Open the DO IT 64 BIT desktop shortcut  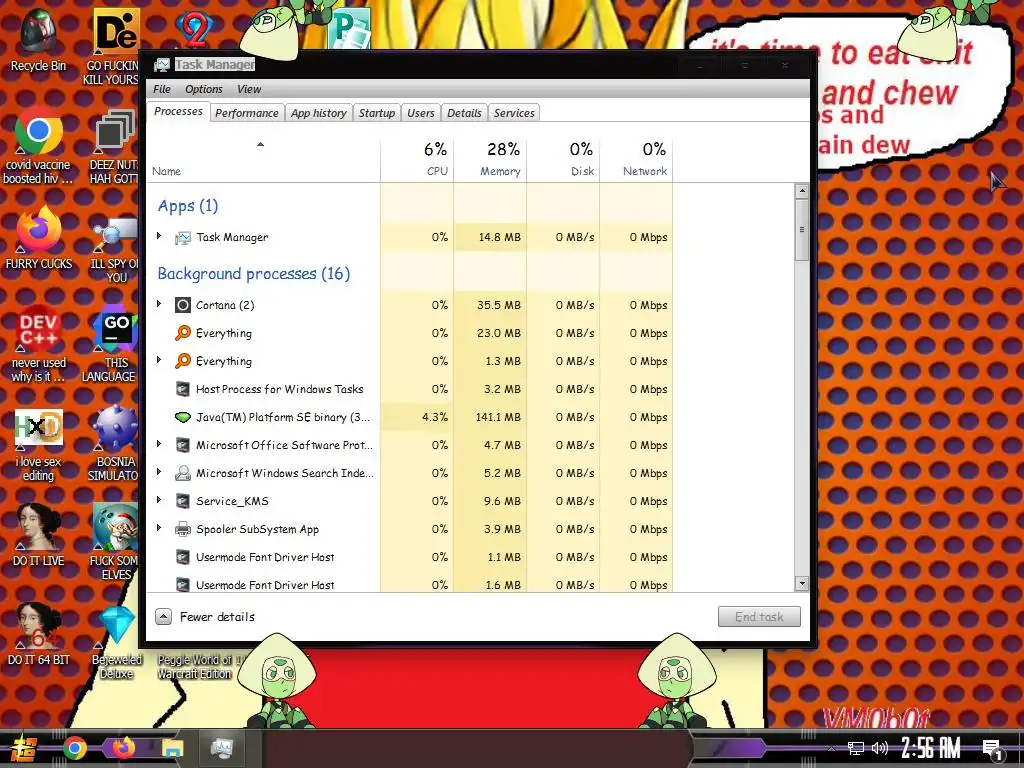pyautogui.click(x=39, y=635)
